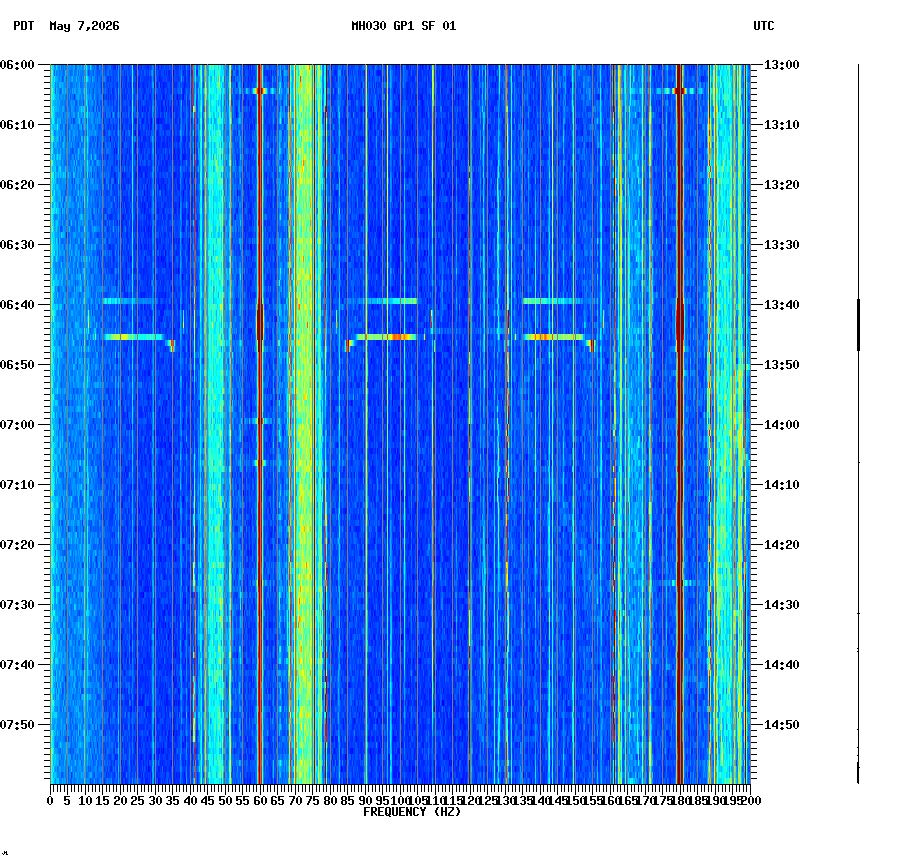Click the 14:10 UTC time label

point(782,485)
